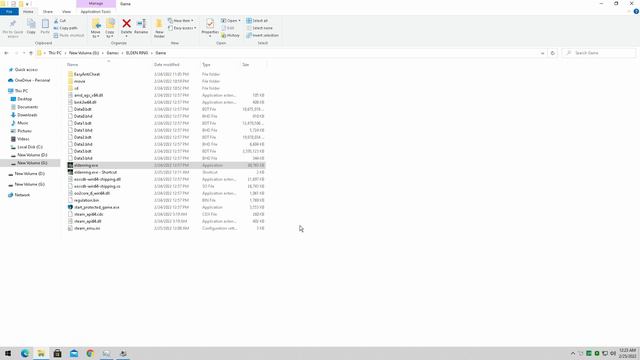This screenshot has height=360, width=640.
Task: Click Copy path in the Clipboard group
Action: pyautogui.click(x=65, y=28)
